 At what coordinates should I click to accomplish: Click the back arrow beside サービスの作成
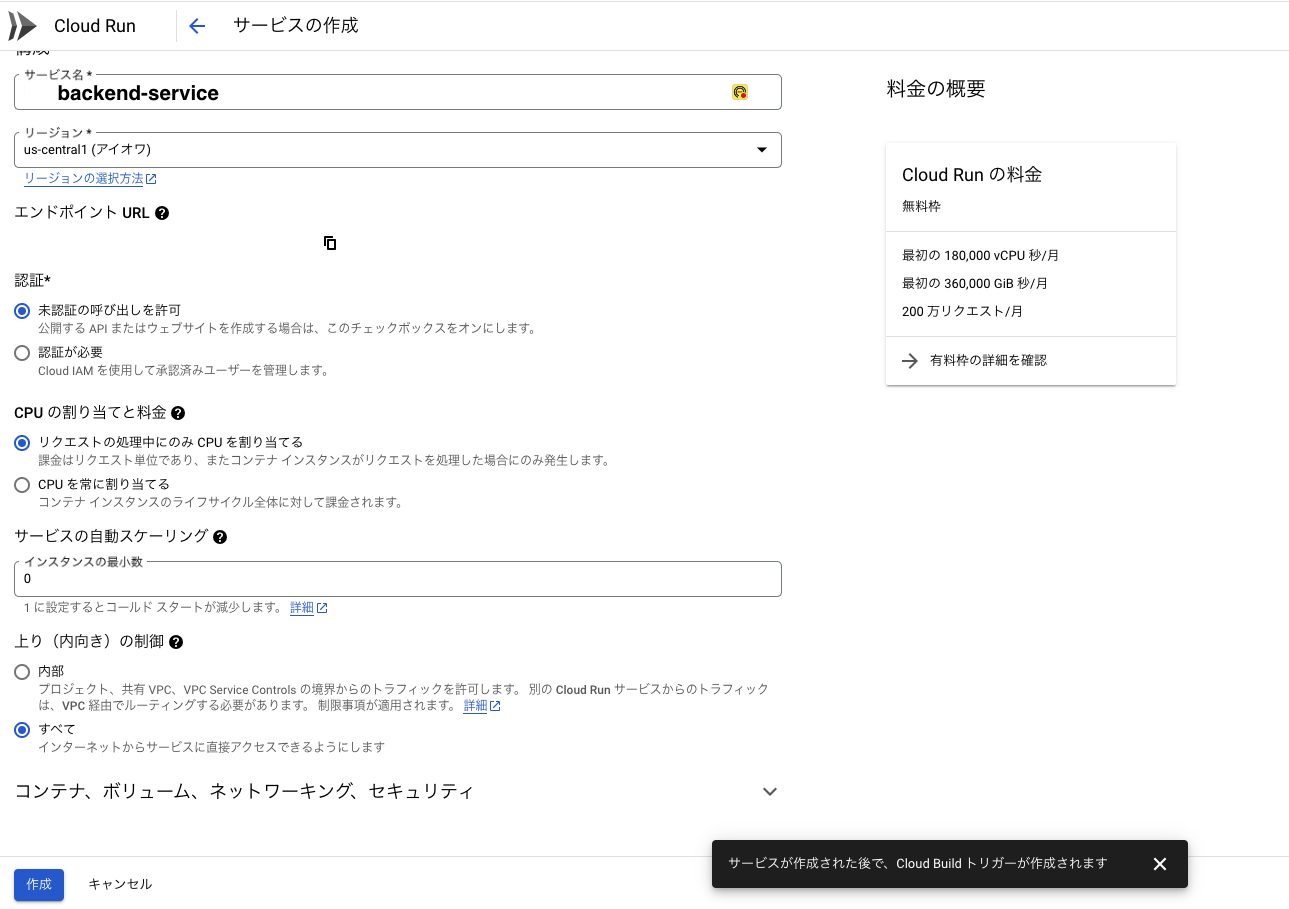[196, 25]
